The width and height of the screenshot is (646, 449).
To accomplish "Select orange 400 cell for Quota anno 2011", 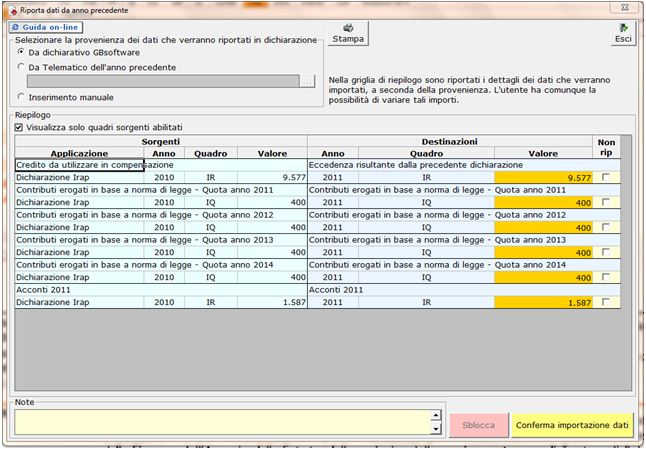I will click(x=543, y=202).
